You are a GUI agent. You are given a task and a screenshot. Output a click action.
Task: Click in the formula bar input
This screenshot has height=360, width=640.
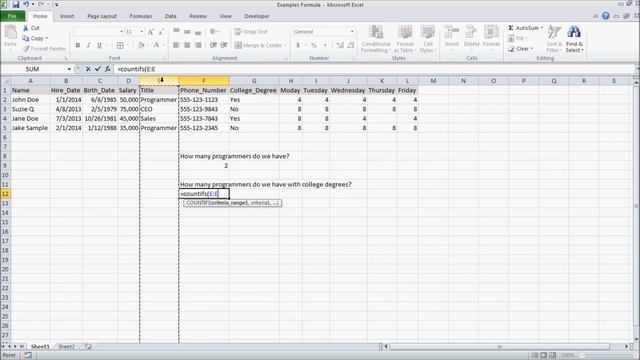[x=373, y=69]
